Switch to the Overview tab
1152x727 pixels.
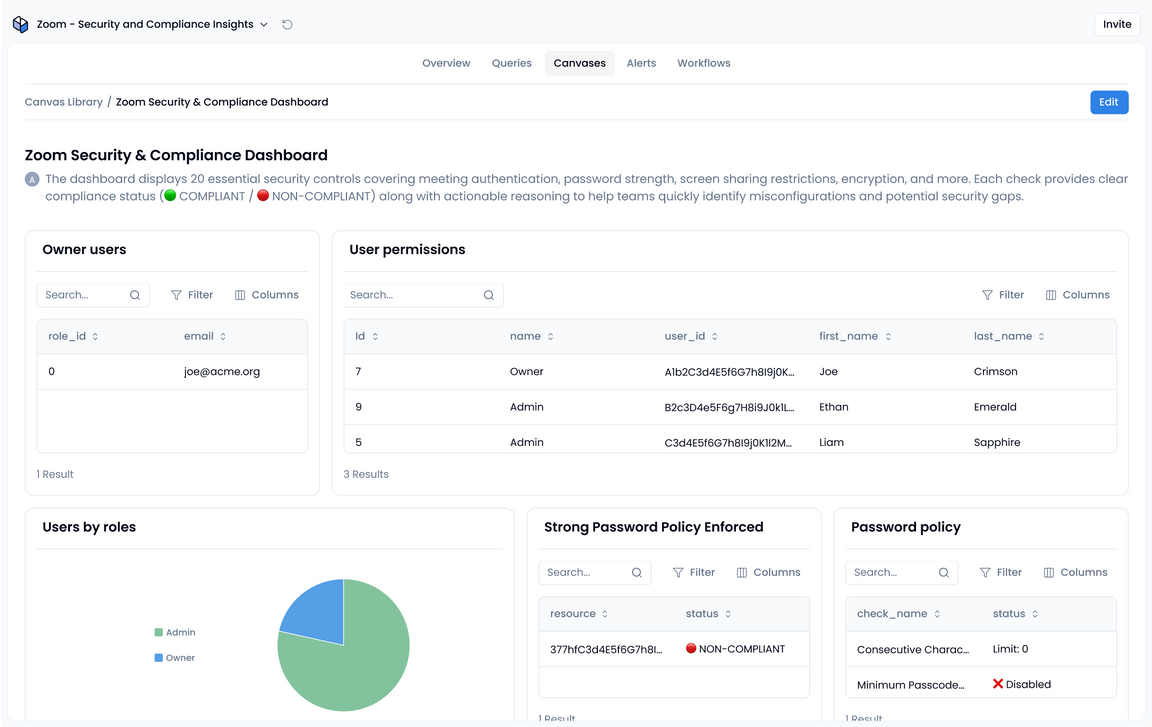pos(446,63)
